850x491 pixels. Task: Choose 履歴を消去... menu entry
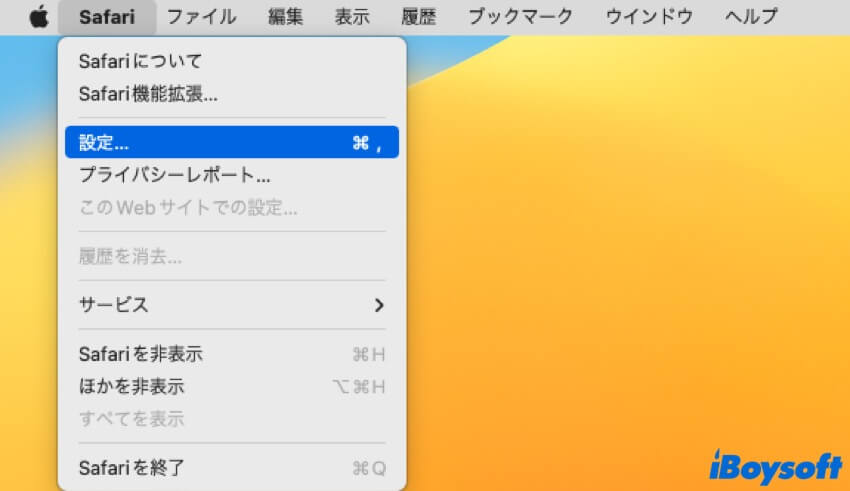tap(232, 256)
